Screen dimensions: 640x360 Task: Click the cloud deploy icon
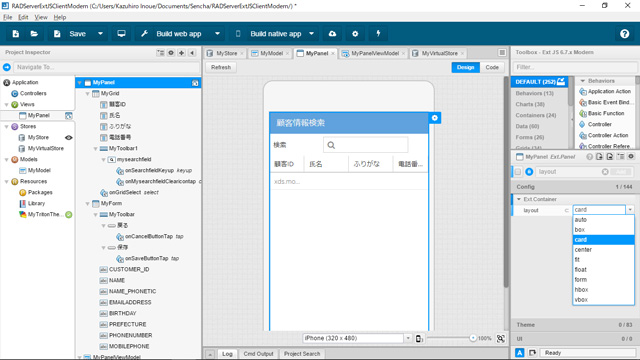(333, 34)
